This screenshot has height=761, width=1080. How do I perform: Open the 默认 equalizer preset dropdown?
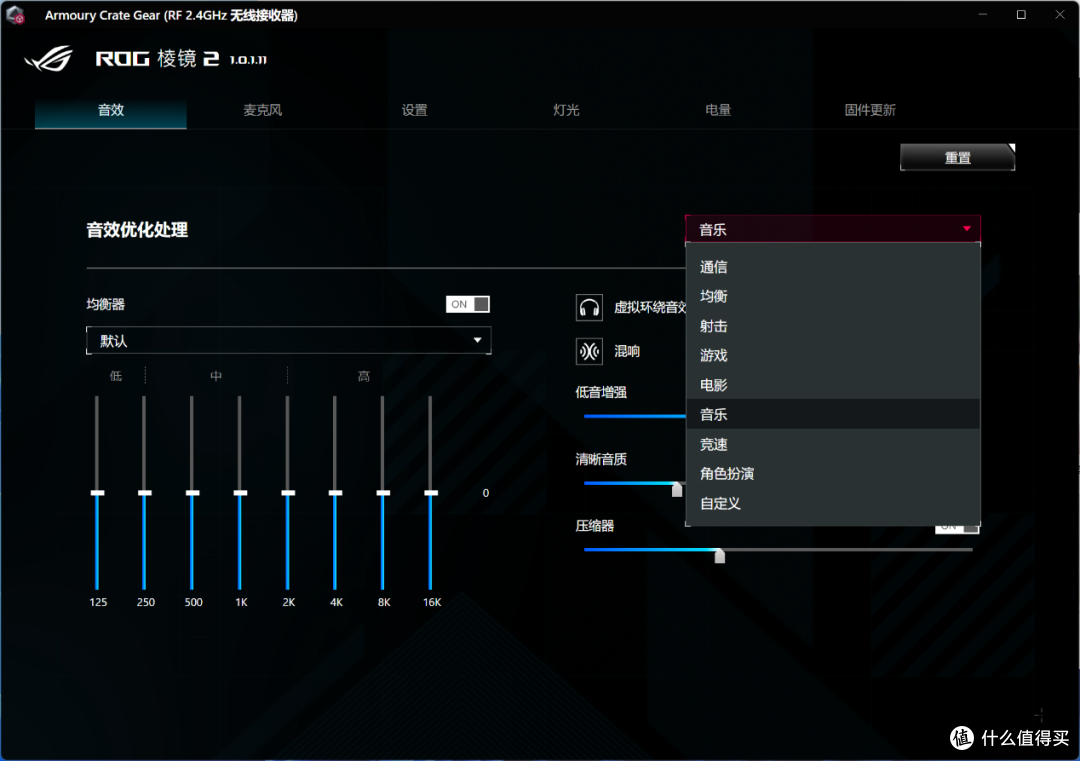pos(289,340)
